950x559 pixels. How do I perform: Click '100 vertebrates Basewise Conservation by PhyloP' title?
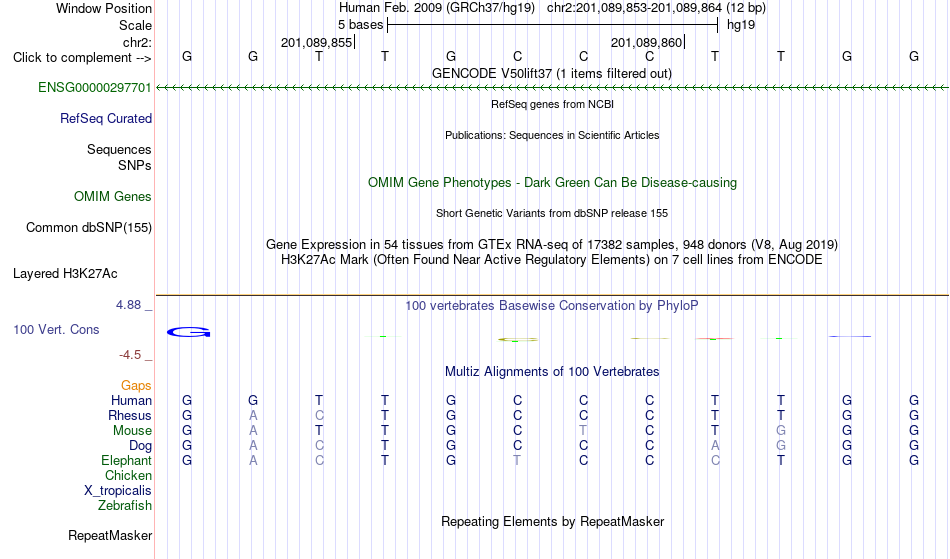(552, 305)
